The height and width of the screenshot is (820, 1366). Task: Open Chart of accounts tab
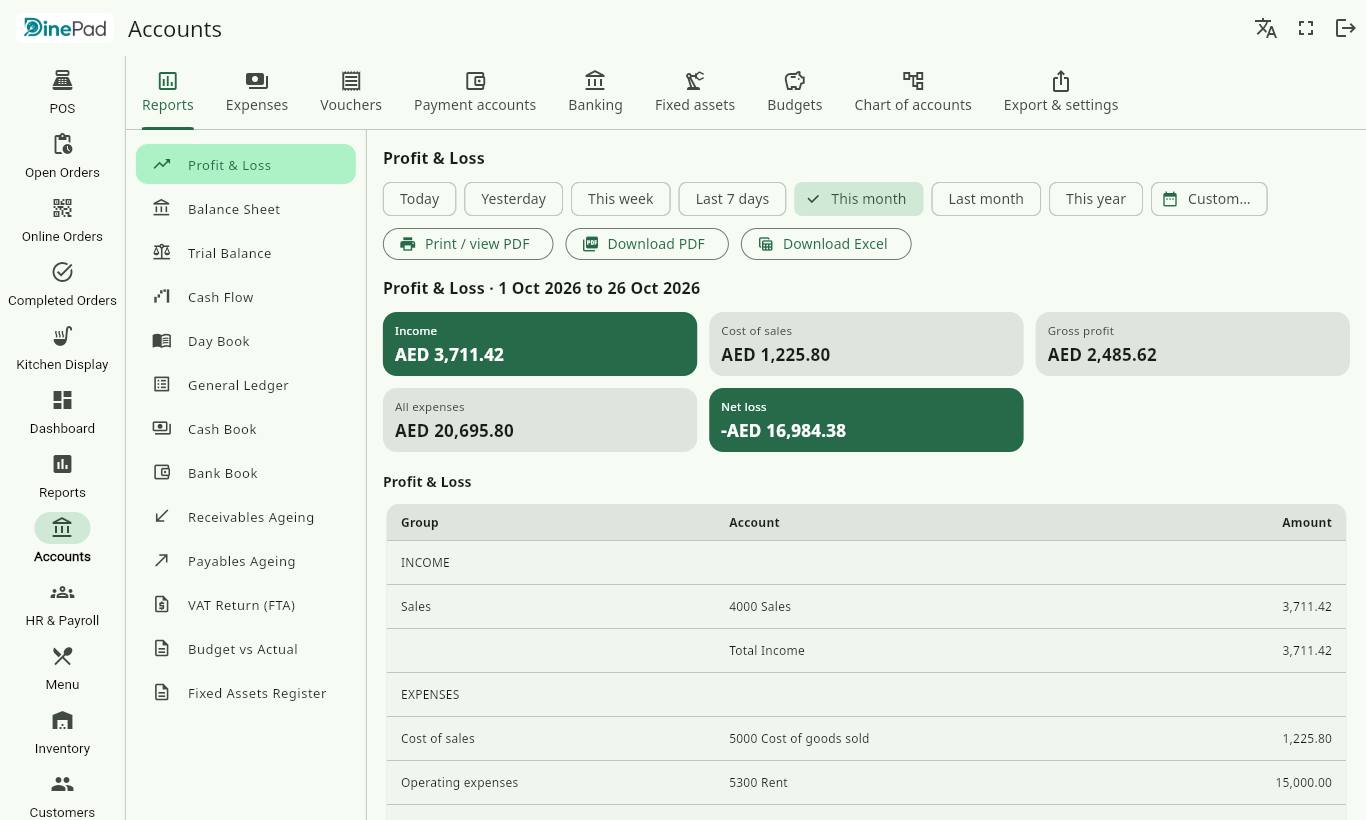click(913, 92)
